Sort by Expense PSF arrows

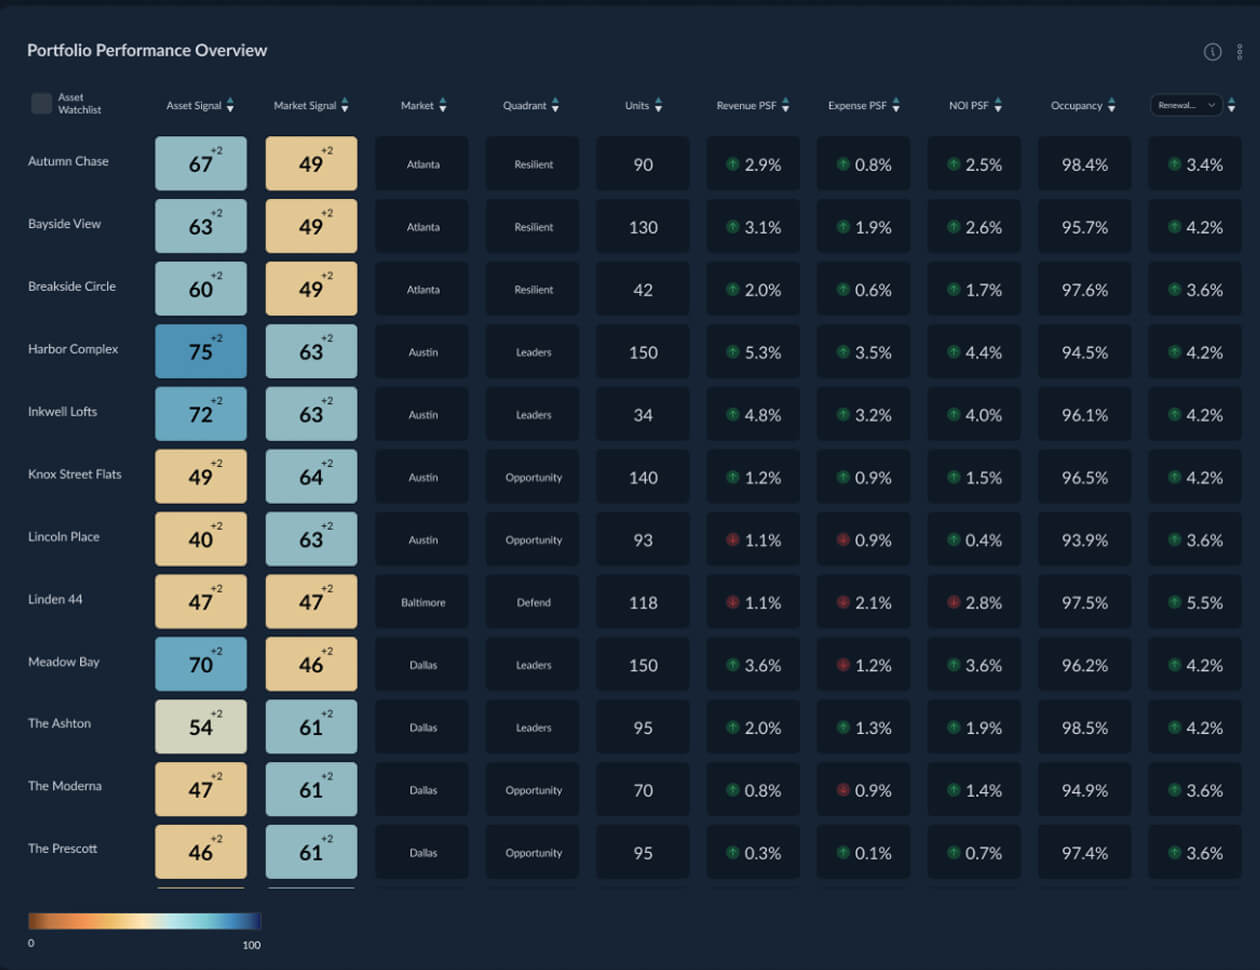click(896, 105)
